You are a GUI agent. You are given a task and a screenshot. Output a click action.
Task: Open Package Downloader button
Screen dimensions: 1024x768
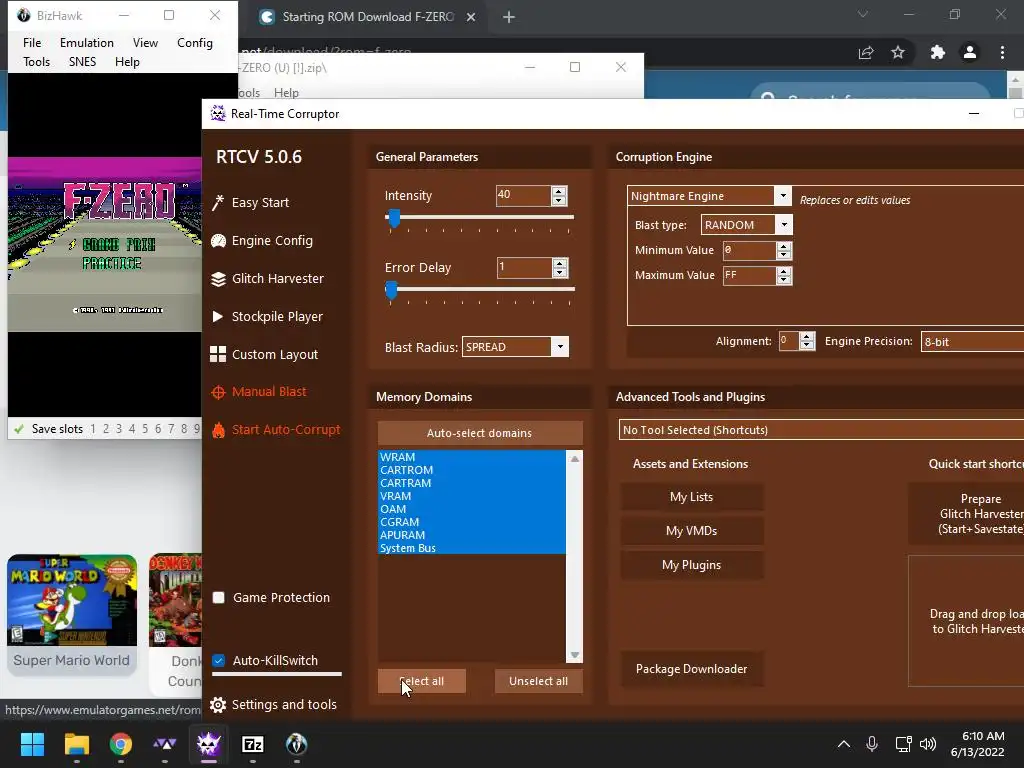tap(692, 669)
